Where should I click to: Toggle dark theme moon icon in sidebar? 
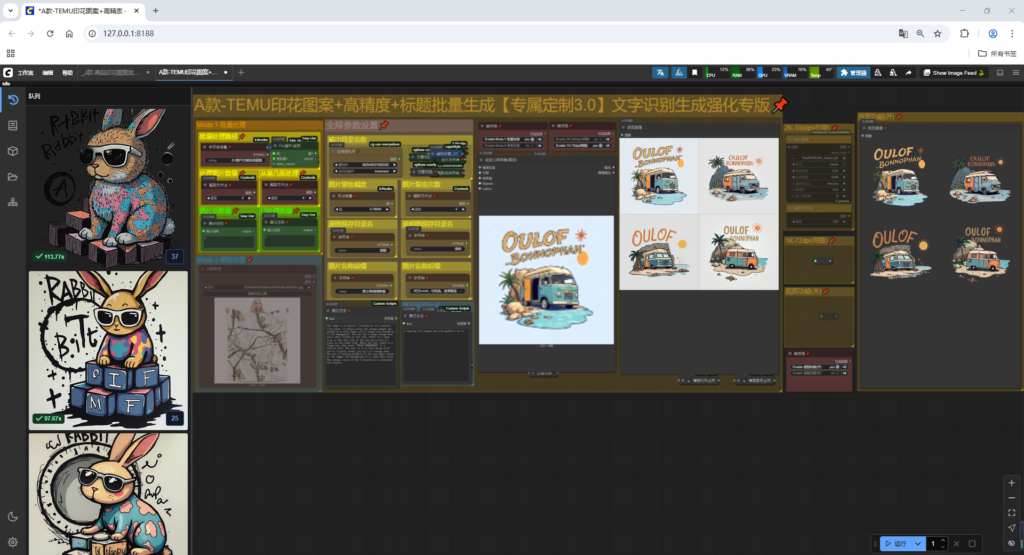pos(13,517)
